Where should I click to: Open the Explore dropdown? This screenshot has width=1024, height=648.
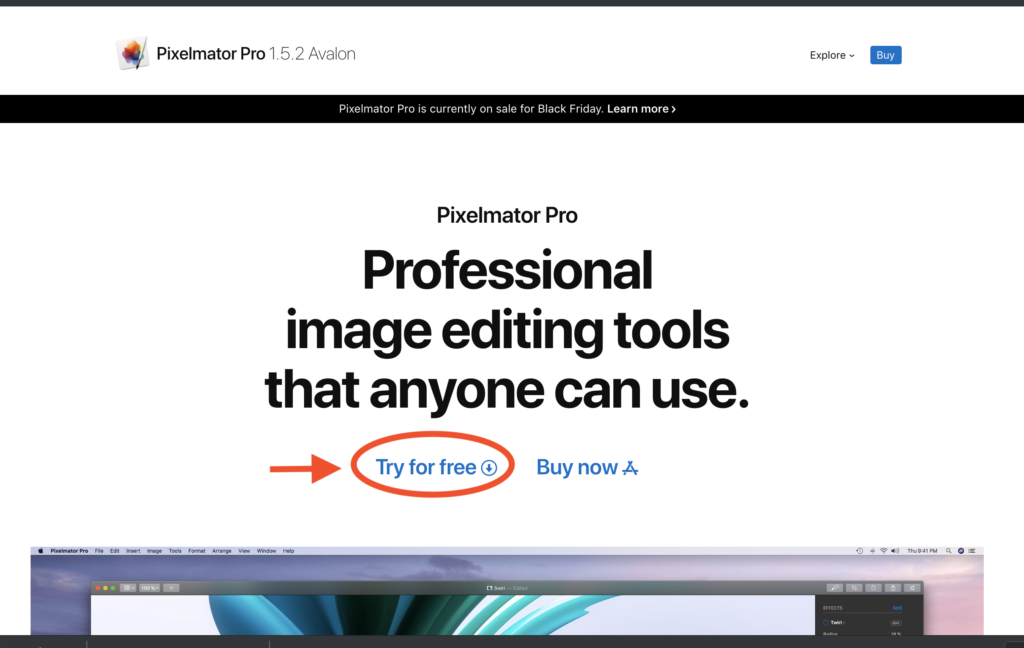coord(831,55)
